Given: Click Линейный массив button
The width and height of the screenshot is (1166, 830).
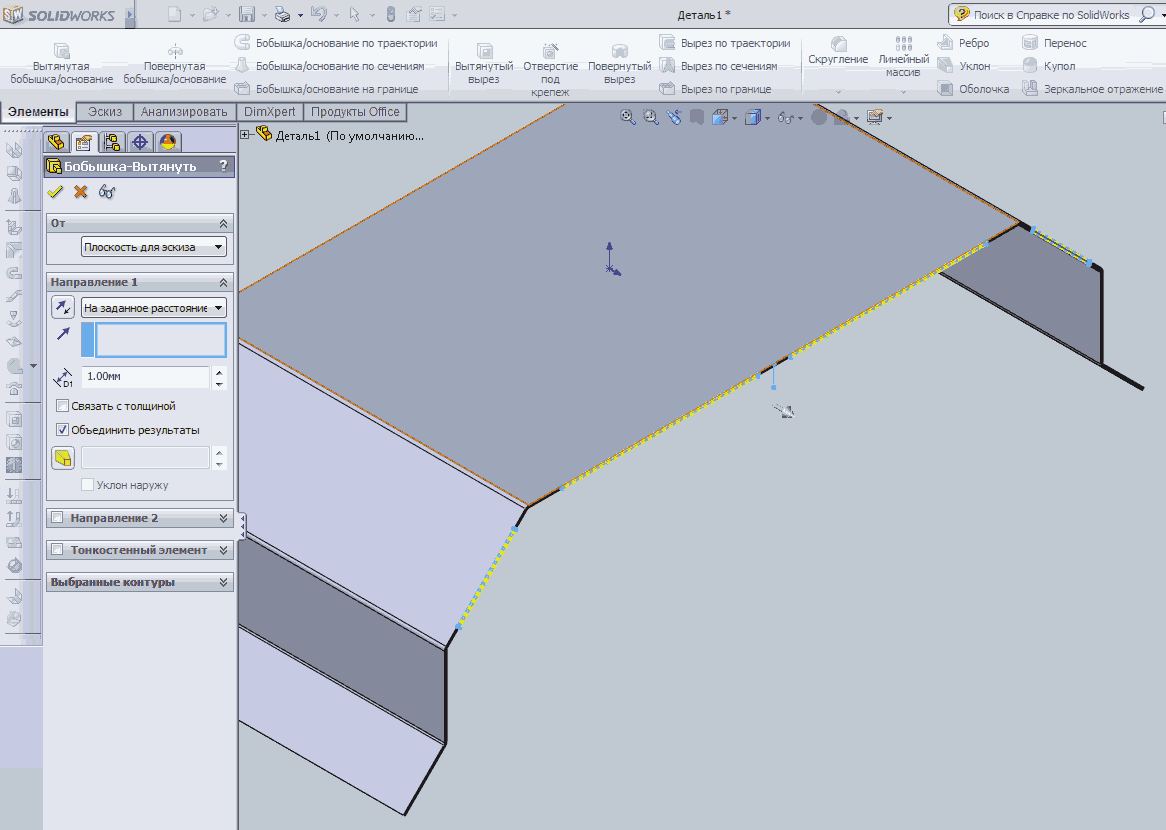Looking at the screenshot, I should pos(904,56).
